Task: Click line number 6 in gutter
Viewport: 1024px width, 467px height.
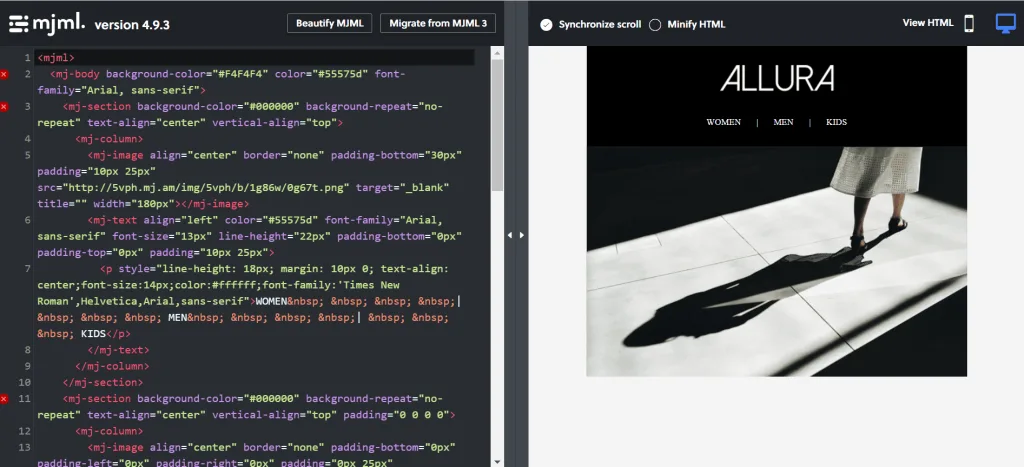Action: coord(27,220)
